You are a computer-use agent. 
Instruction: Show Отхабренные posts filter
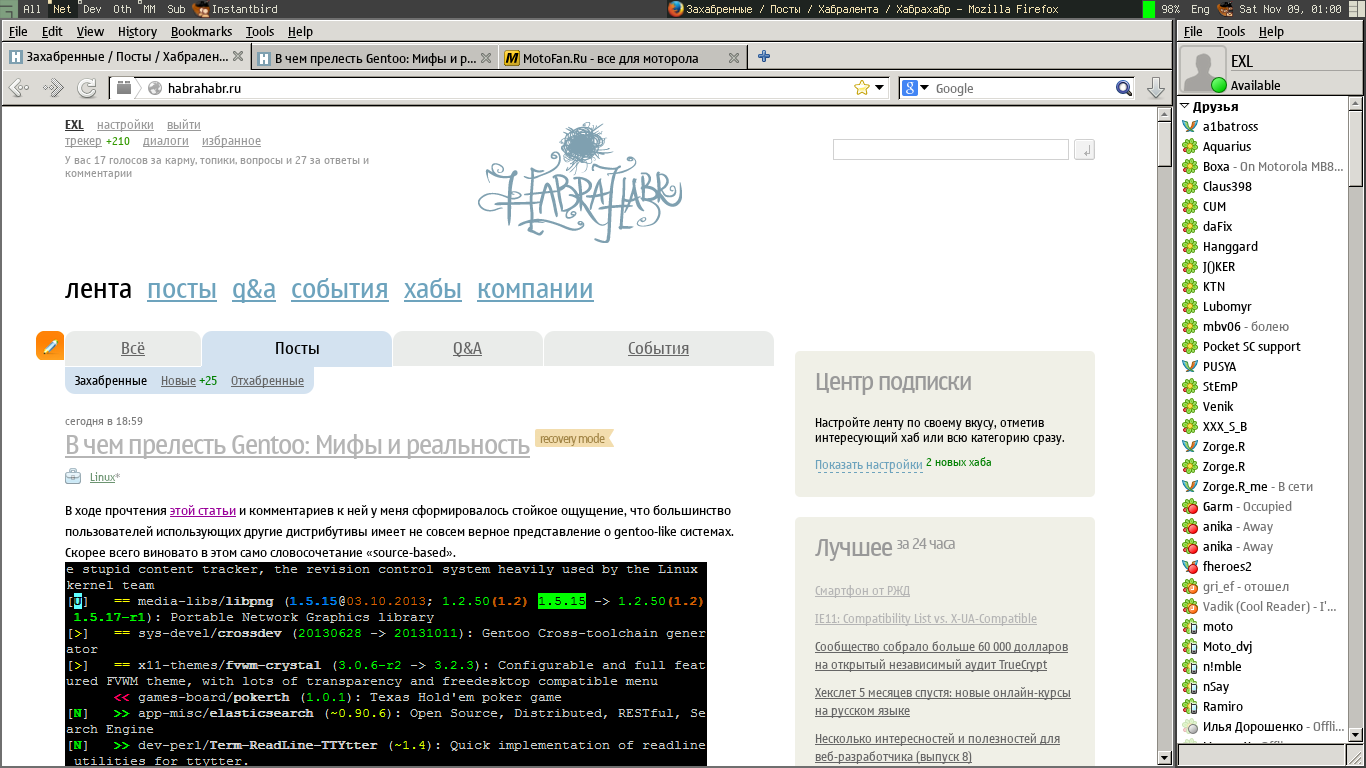click(267, 381)
